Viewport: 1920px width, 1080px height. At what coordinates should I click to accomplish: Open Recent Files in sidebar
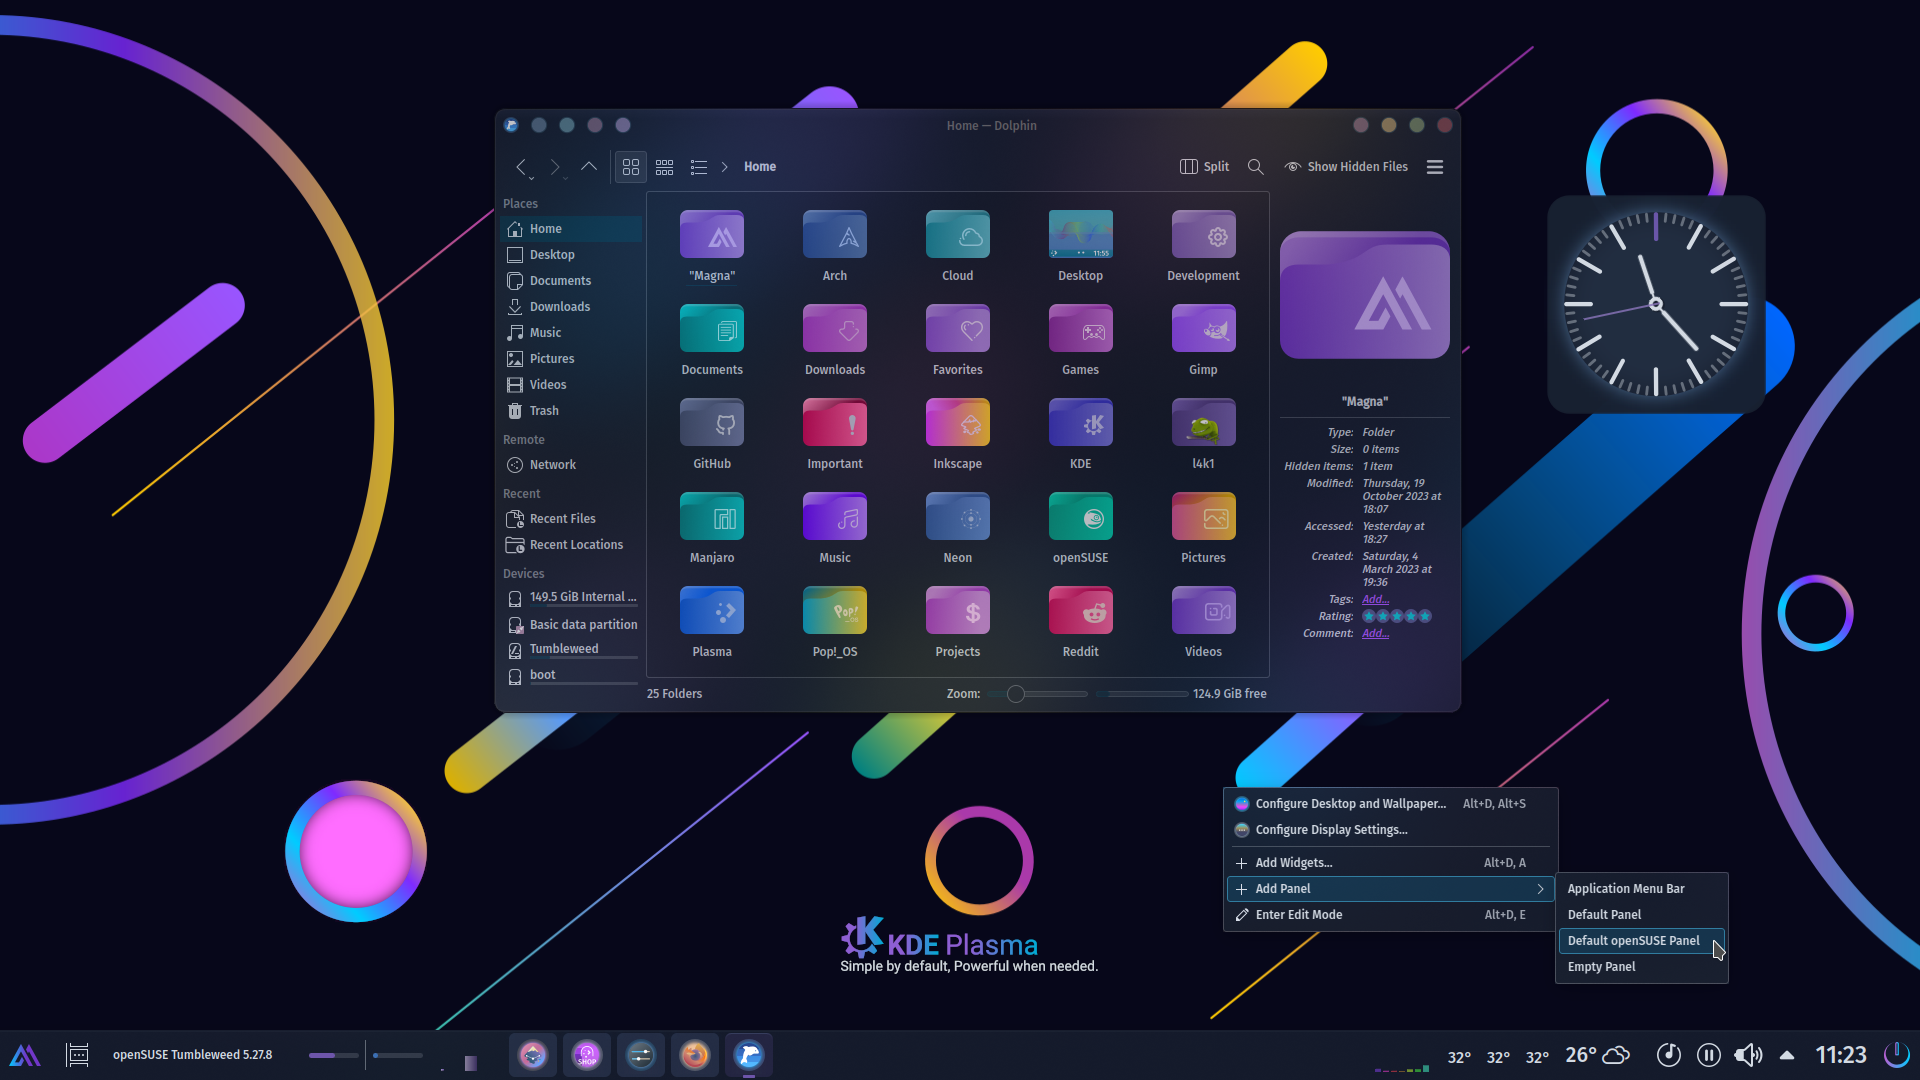(x=571, y=519)
